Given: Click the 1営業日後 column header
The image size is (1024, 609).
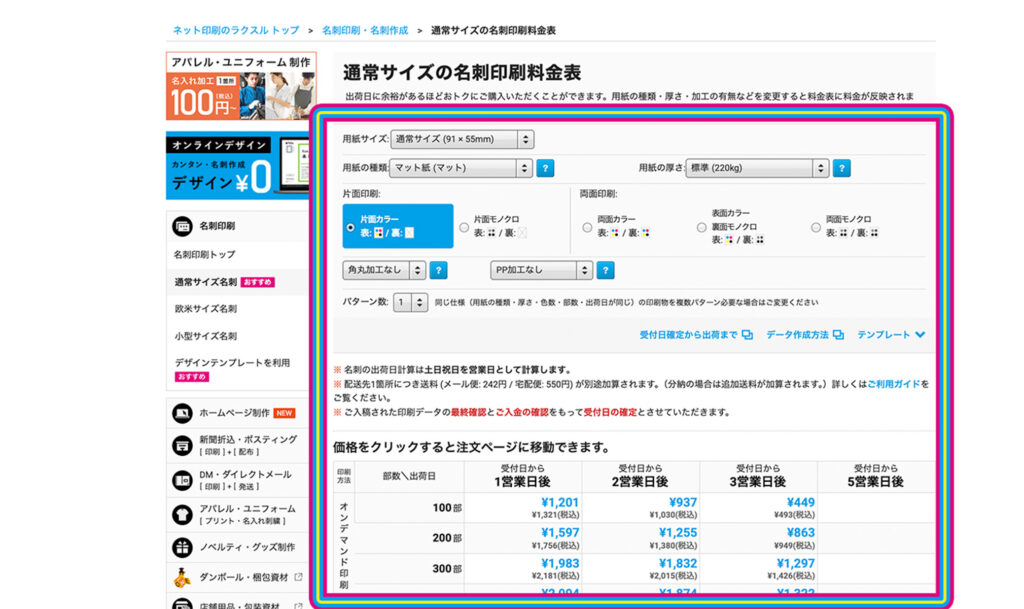Looking at the screenshot, I should 522,476.
